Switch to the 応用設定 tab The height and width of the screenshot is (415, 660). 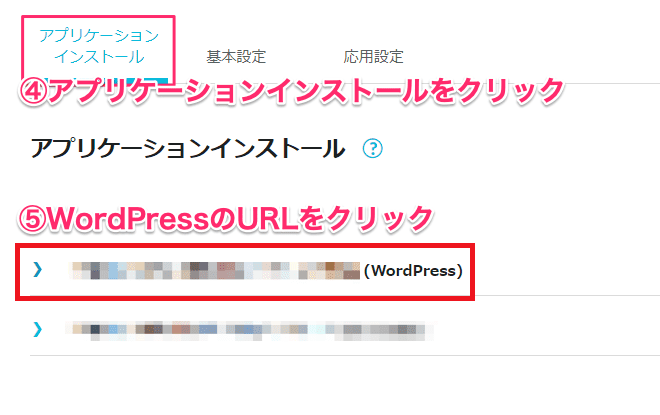pyautogui.click(x=373, y=56)
